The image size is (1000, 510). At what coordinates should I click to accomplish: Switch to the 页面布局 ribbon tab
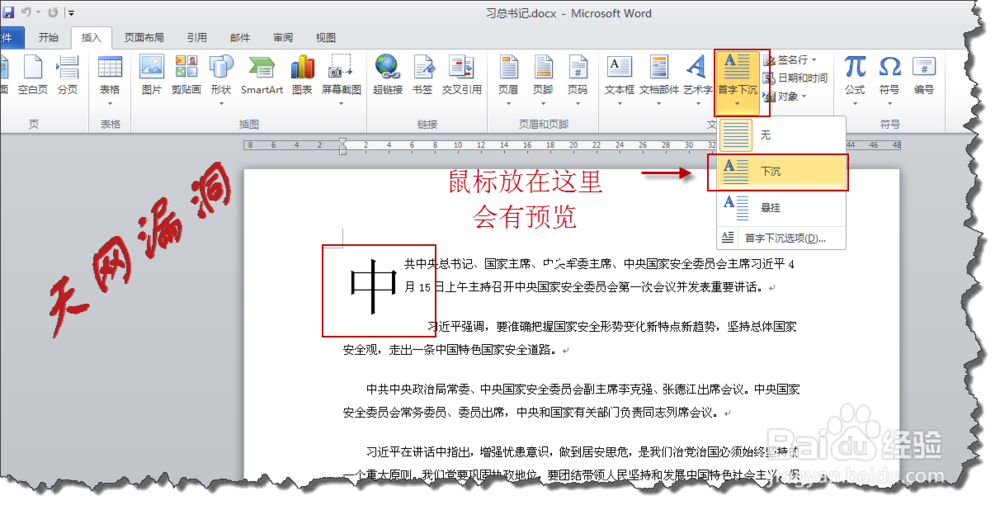[x=144, y=38]
